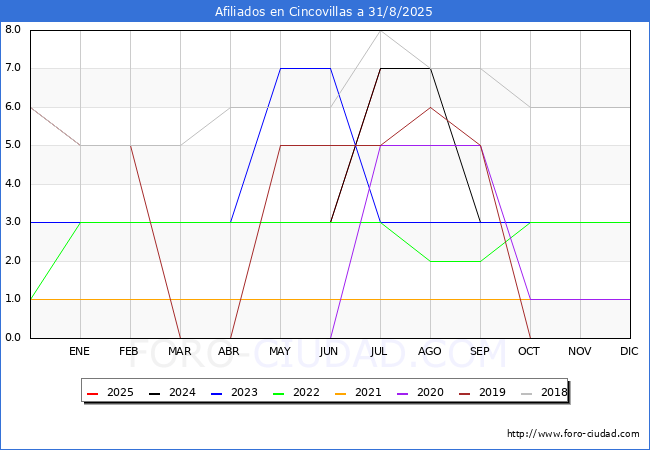Screen dimensions: 650x450
Task: Click the purple 2020 legend color swatch
Action: pyautogui.click(x=402, y=393)
